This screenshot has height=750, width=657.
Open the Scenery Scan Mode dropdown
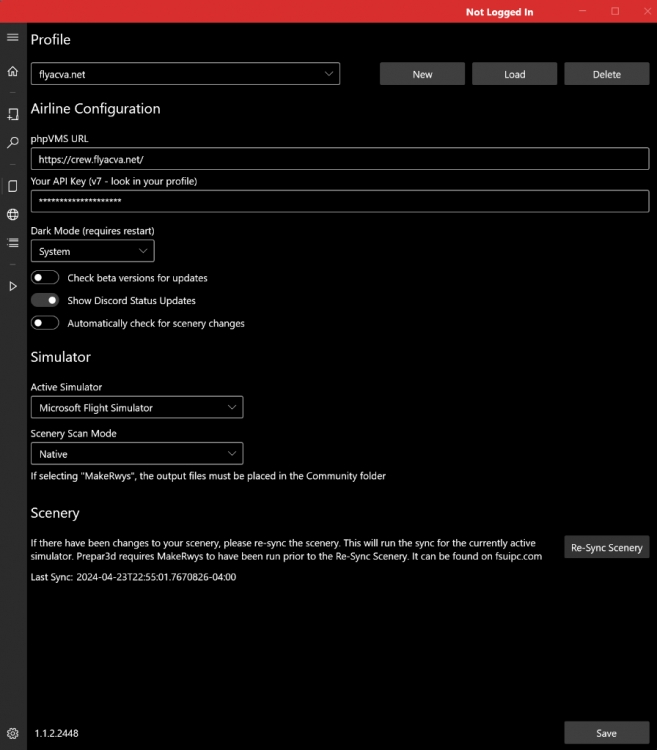click(x=136, y=454)
